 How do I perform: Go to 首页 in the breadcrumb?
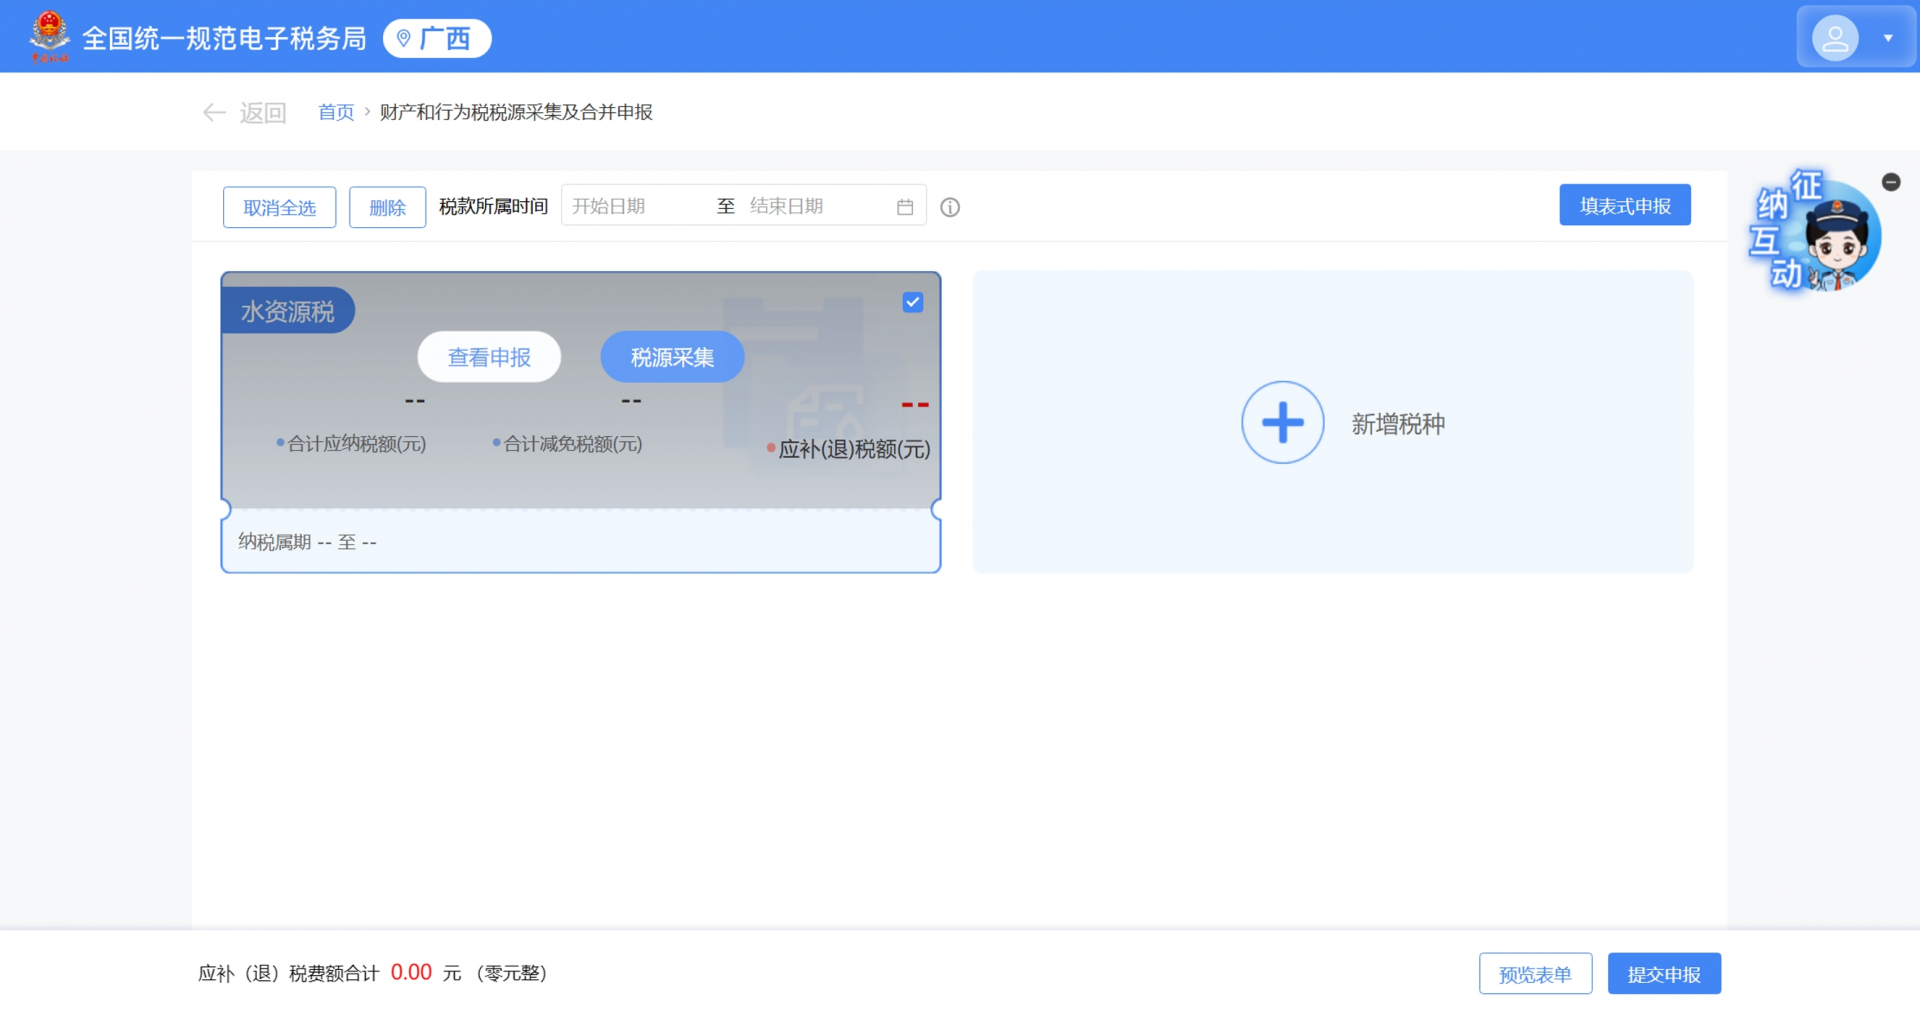336,112
